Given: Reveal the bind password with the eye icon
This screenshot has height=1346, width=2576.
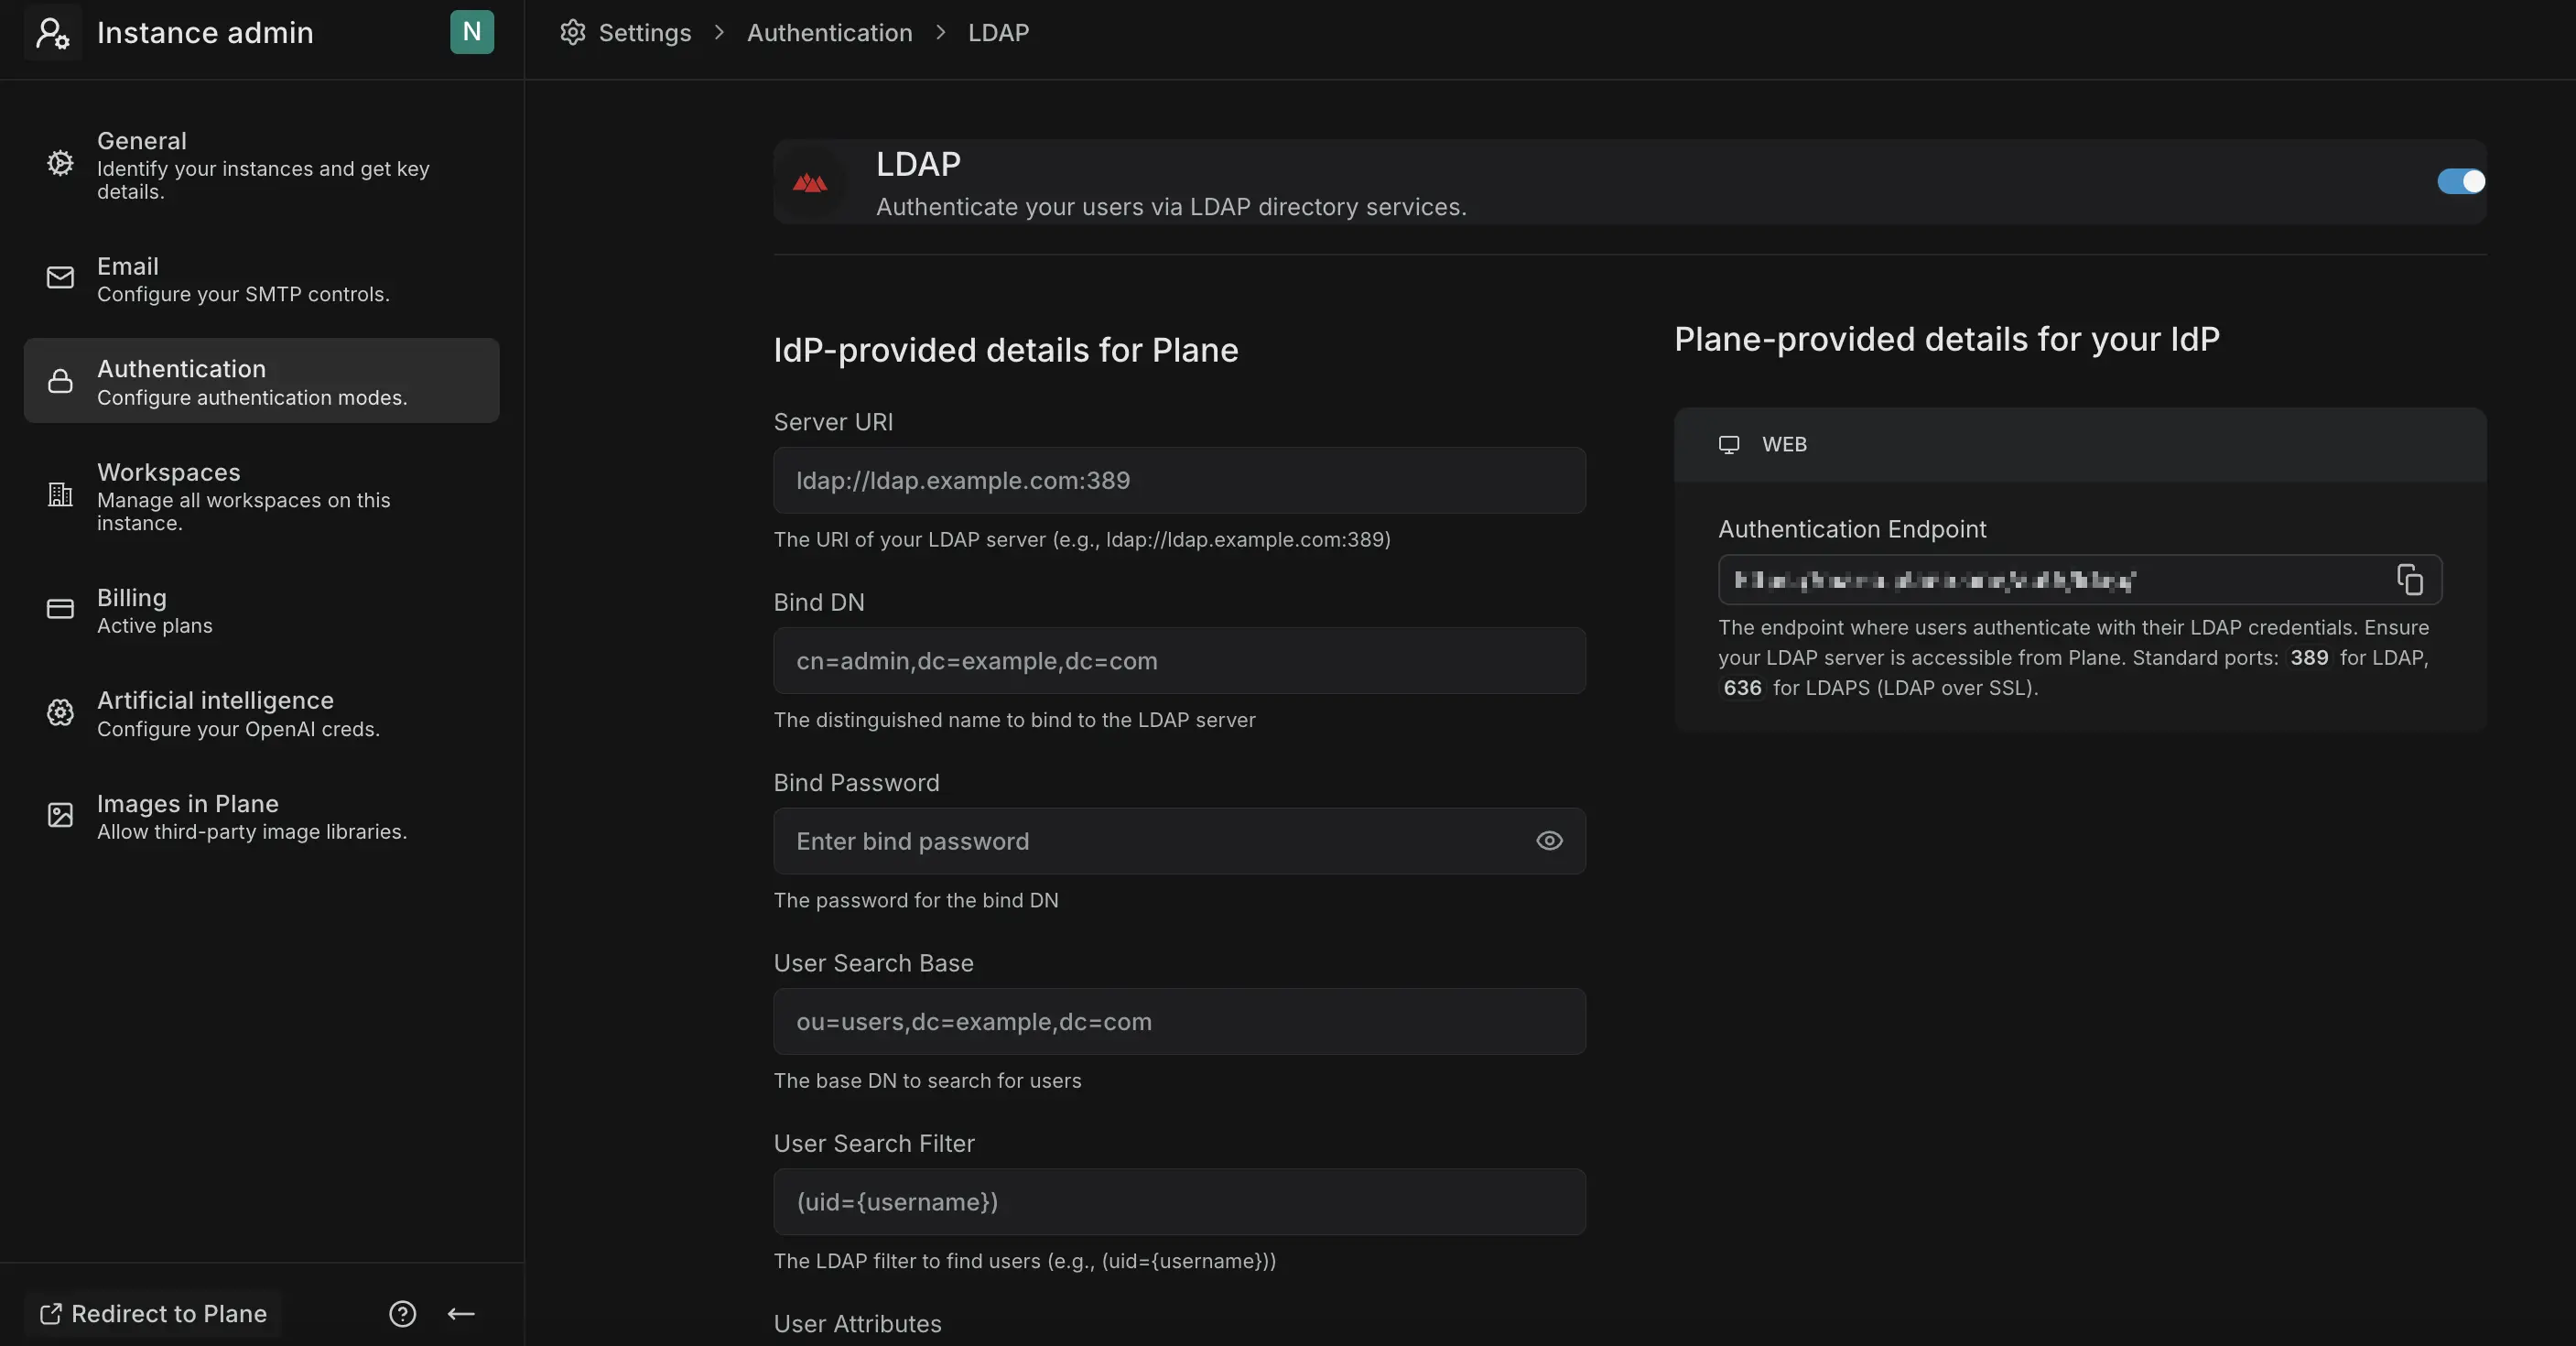Looking at the screenshot, I should [1547, 841].
